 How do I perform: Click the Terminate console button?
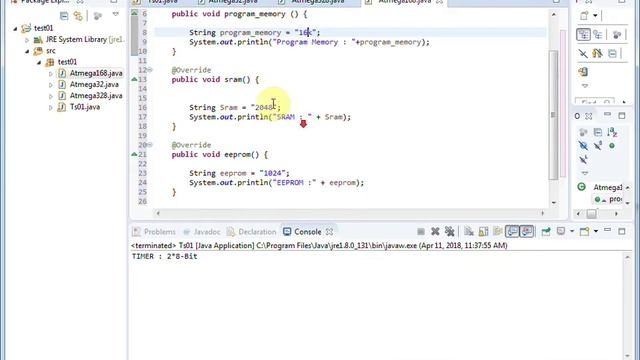tap(421, 232)
